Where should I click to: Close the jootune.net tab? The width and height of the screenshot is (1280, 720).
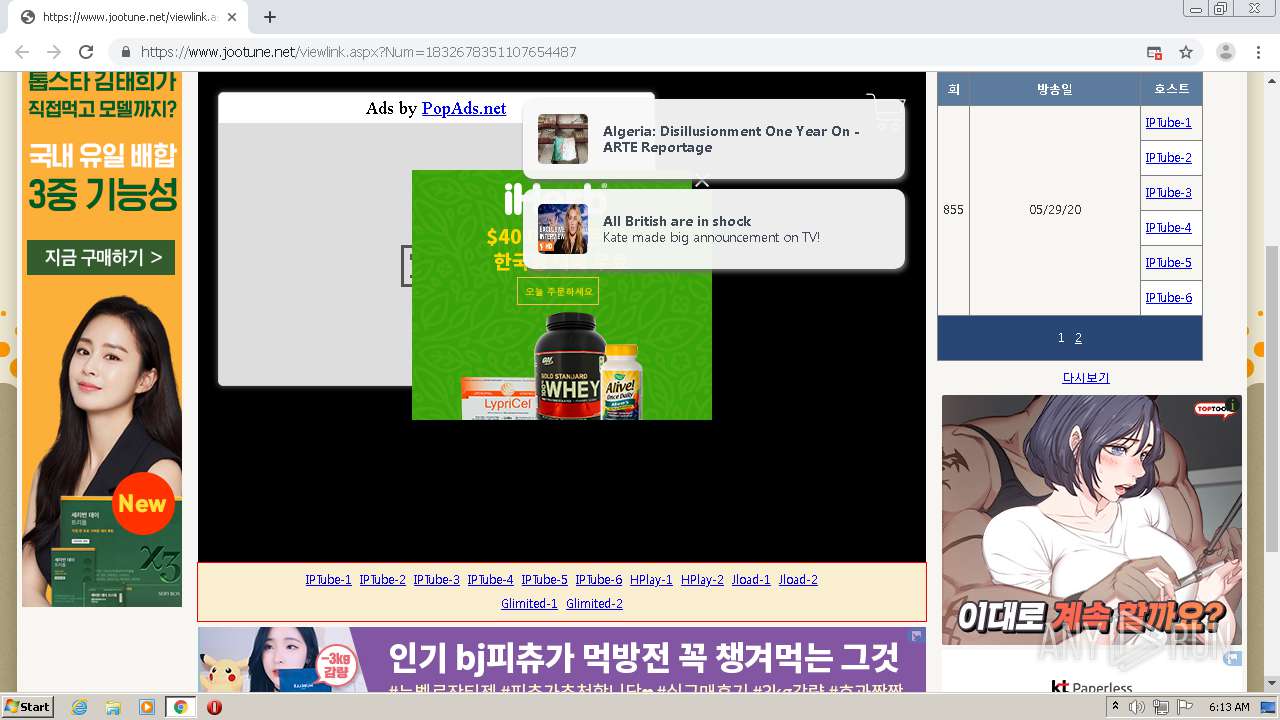pyautogui.click(x=232, y=17)
